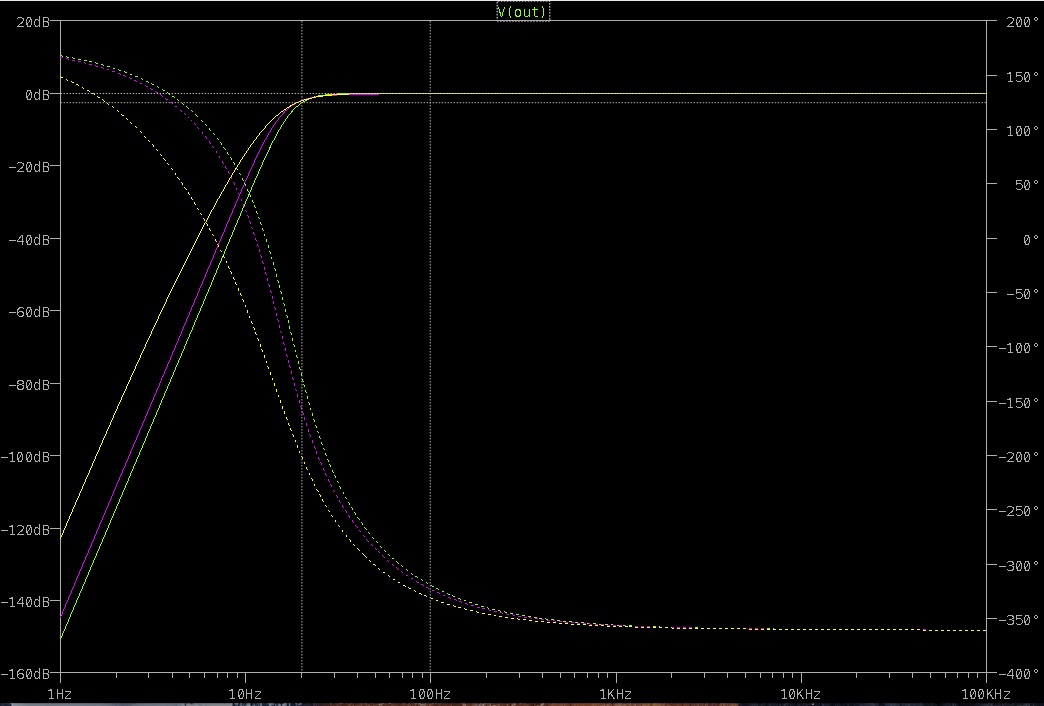Click the -150° phase tick label
The width and height of the screenshot is (1044, 706).
click(x=1018, y=403)
